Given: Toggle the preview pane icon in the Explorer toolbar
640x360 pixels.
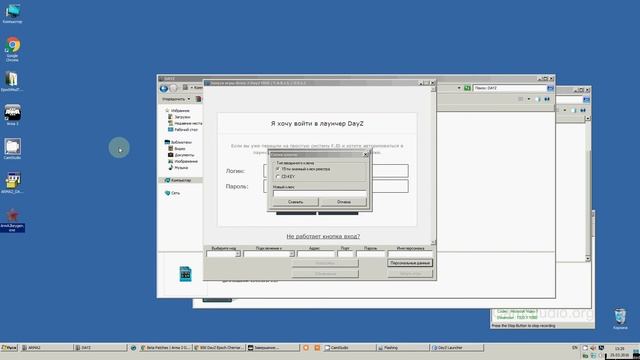Looking at the screenshot, I should pos(538,99).
